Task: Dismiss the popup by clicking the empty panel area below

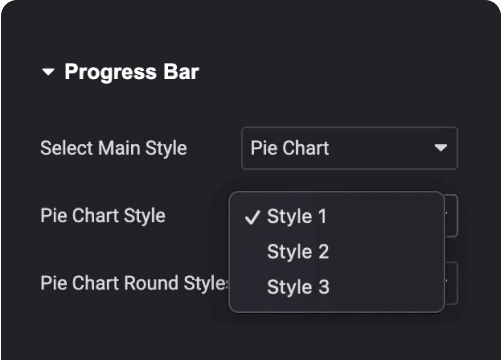Action: [250, 338]
